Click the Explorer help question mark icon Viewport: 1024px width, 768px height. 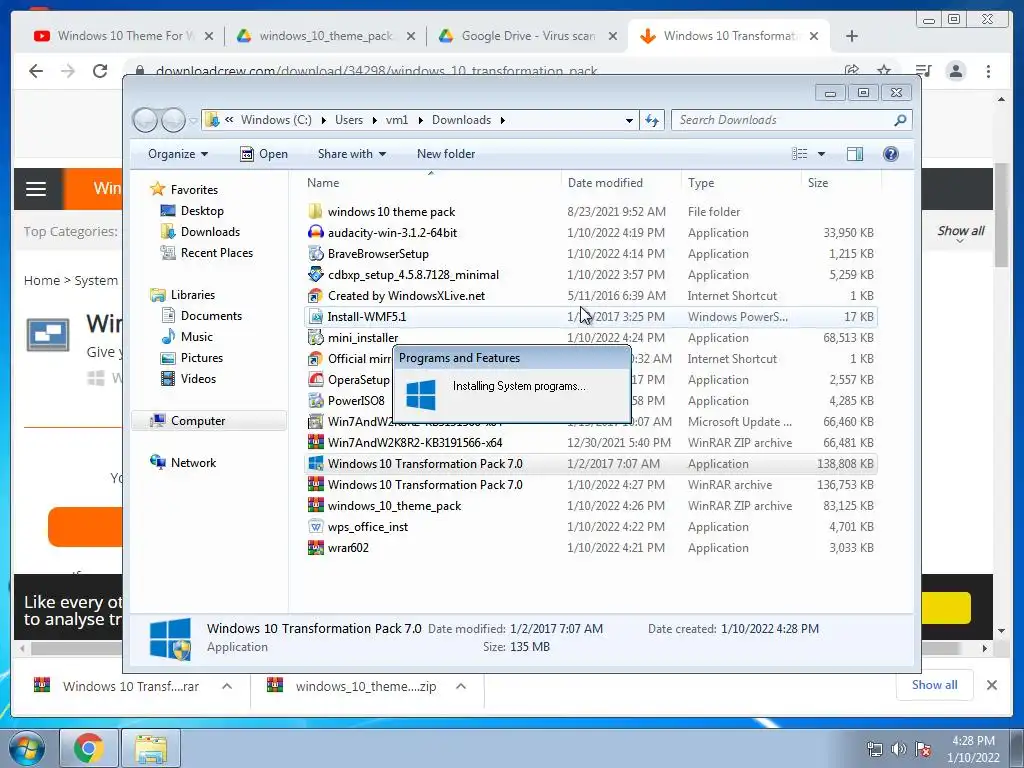point(890,153)
